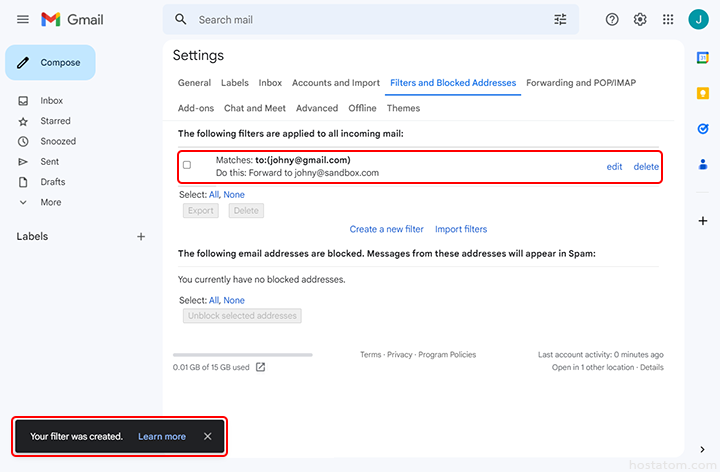This screenshot has height=472, width=720.
Task: Open the Google account avatar menu
Action: pyautogui.click(x=697, y=20)
